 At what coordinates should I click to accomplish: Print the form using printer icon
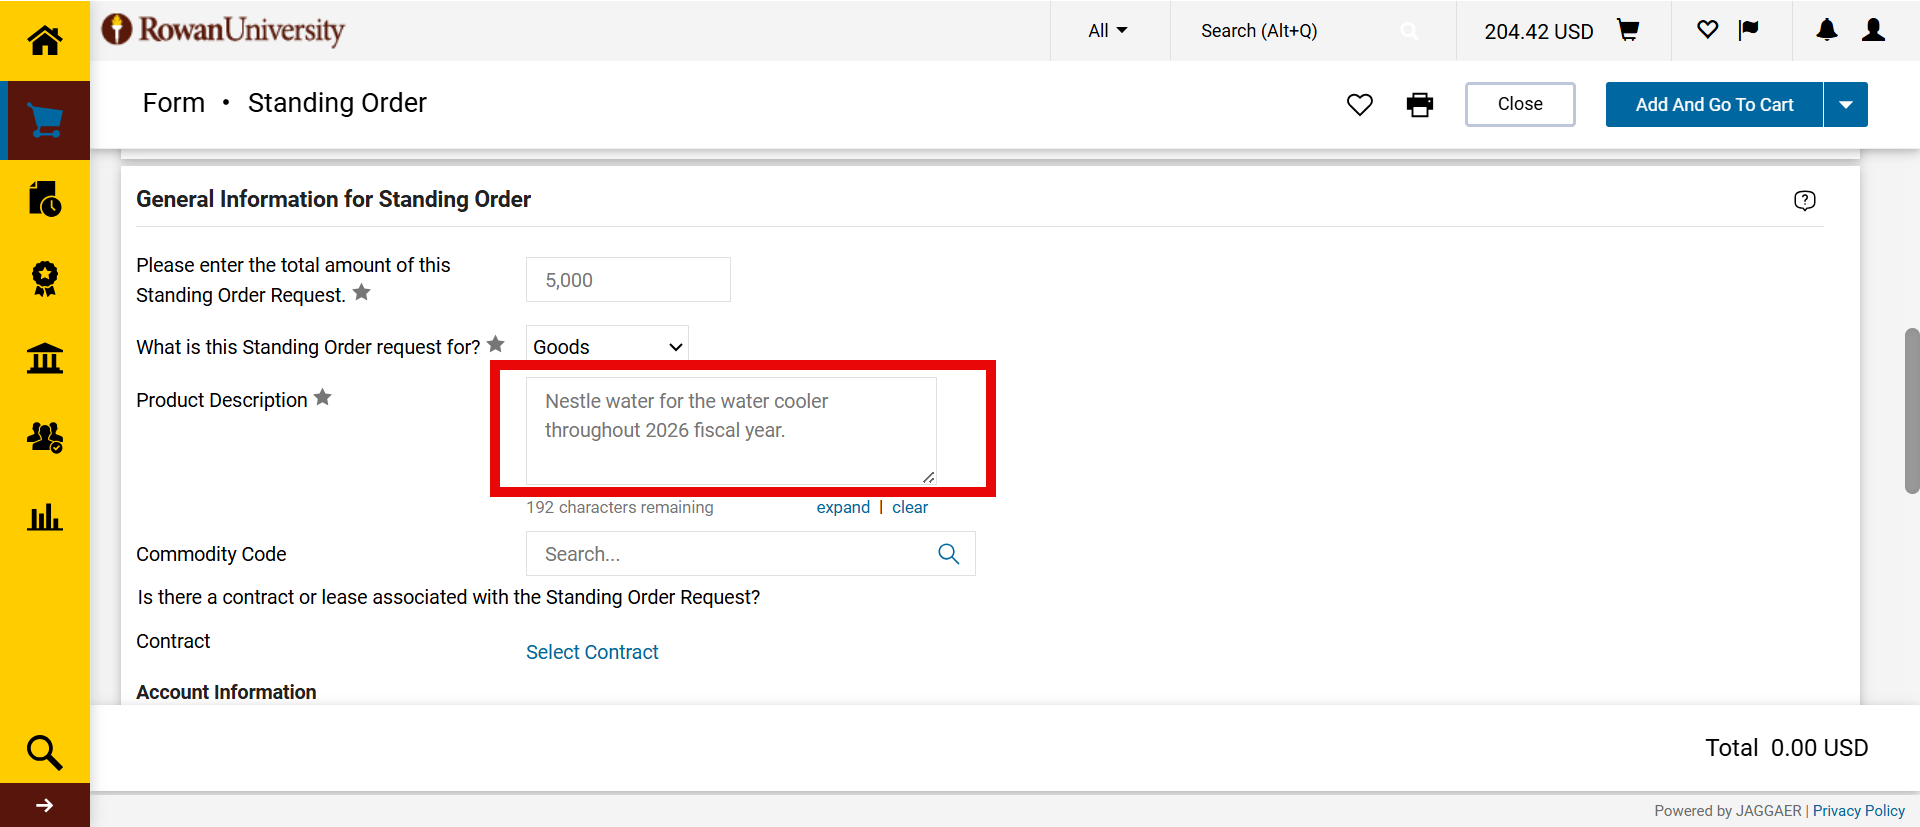(x=1420, y=105)
